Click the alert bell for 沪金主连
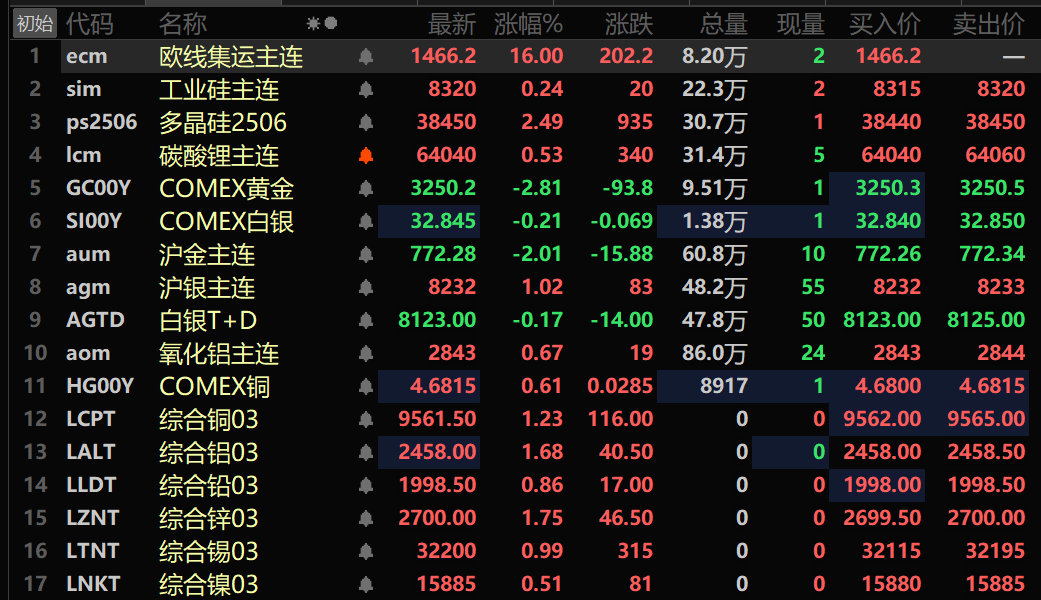Screen dimensions: 1041x600 point(366,254)
